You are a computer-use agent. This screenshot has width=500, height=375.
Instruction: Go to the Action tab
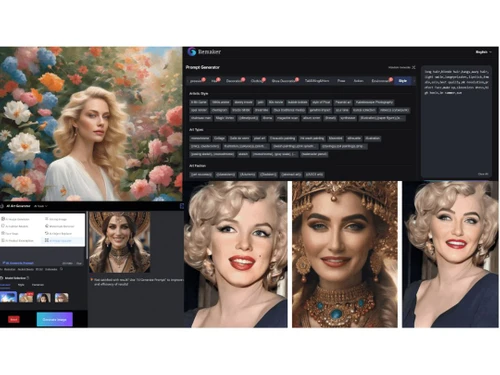358,81
